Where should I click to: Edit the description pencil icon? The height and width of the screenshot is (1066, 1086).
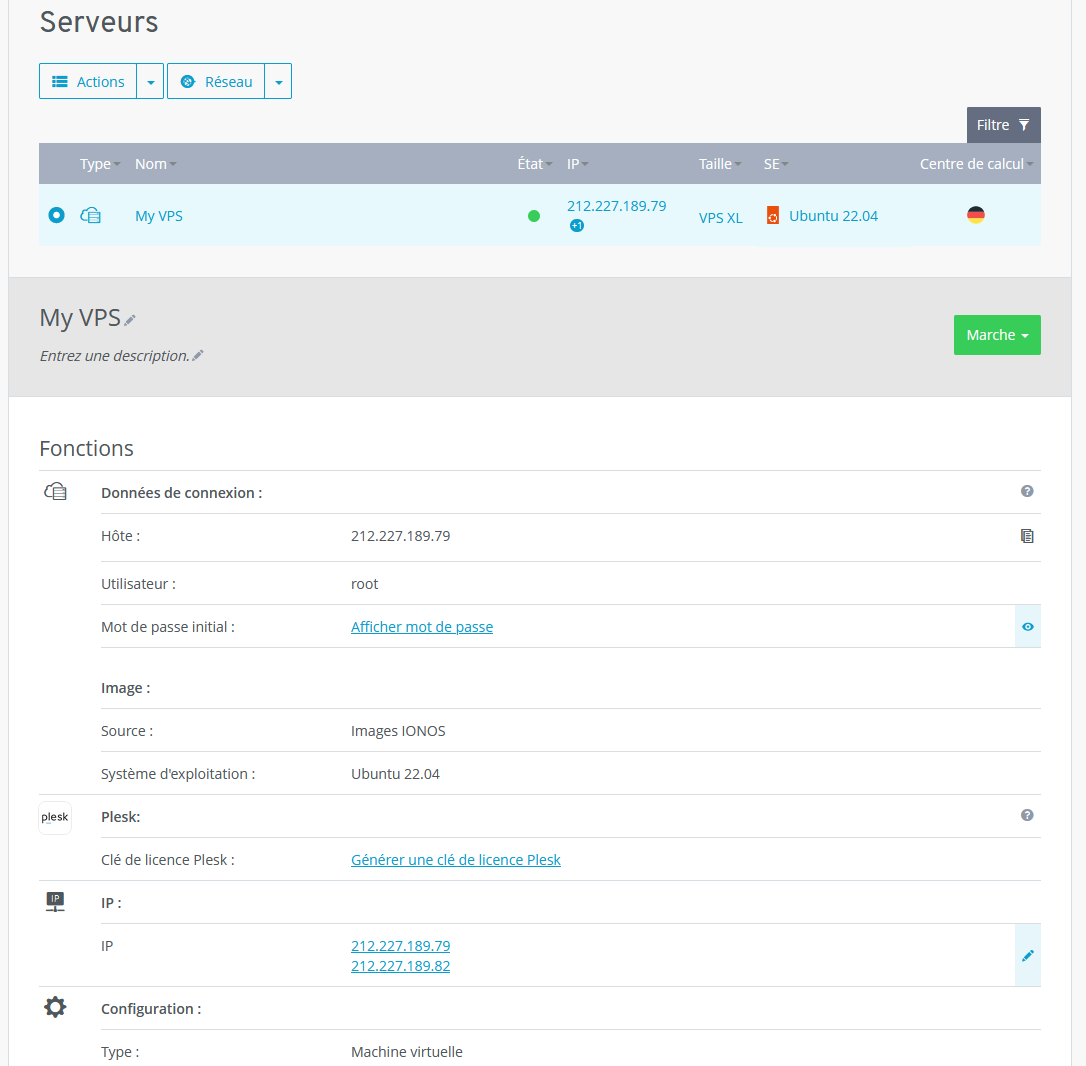pos(198,355)
